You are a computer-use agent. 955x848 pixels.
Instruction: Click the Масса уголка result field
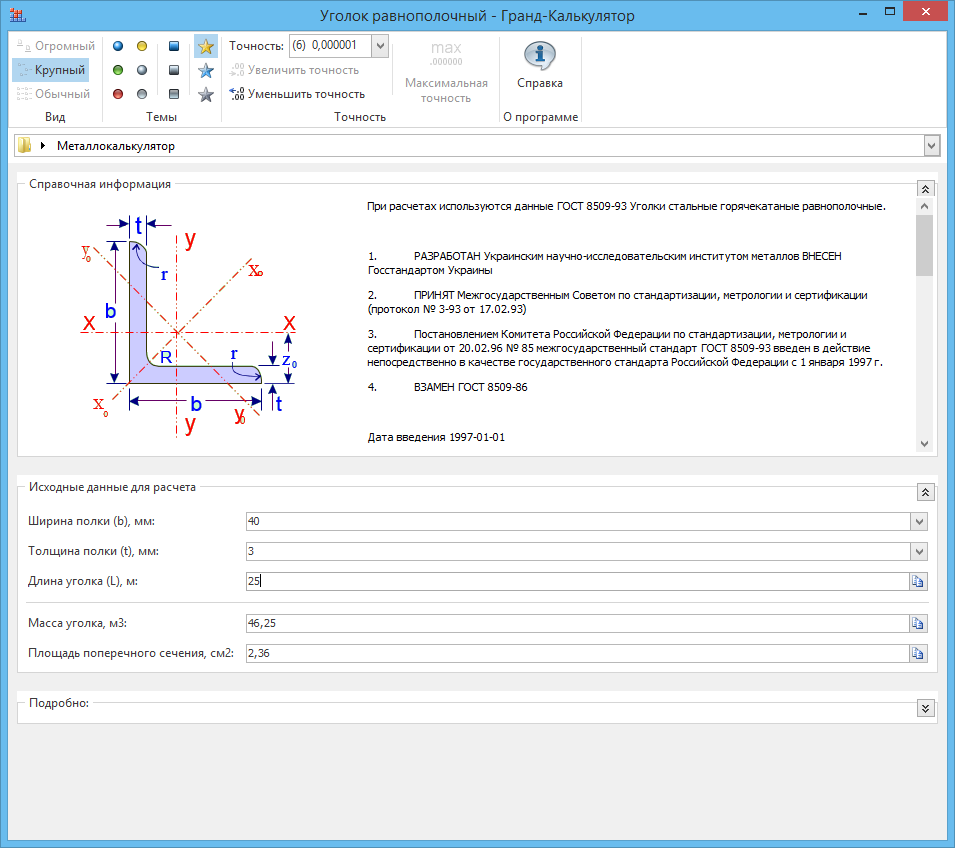coord(577,623)
